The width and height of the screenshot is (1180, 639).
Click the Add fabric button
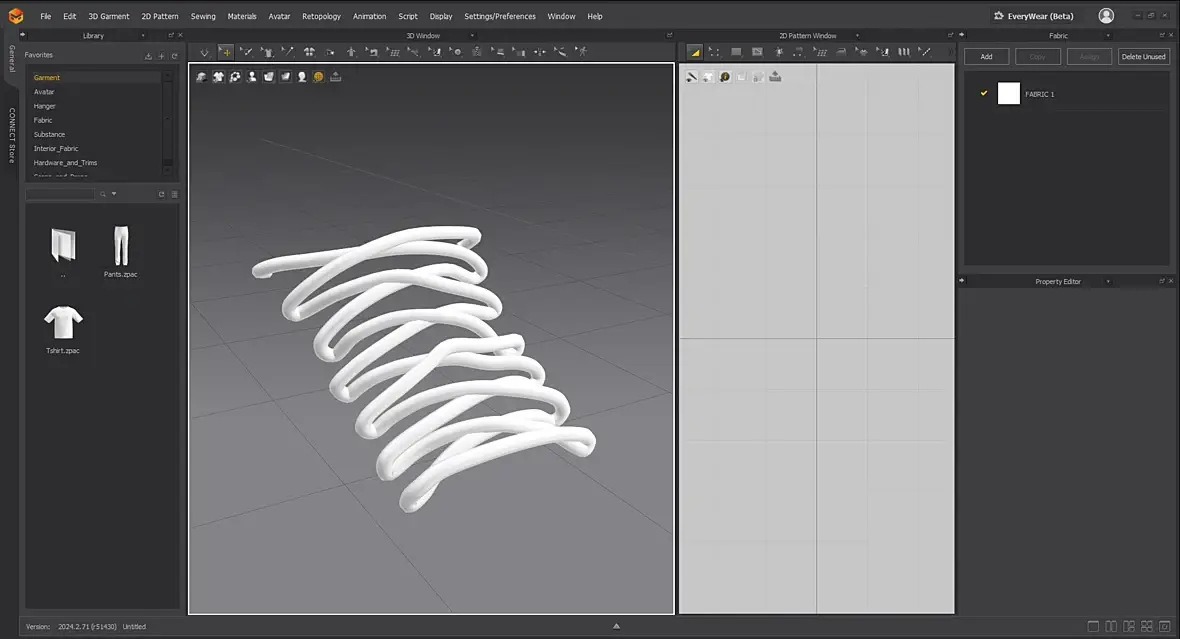click(x=986, y=56)
